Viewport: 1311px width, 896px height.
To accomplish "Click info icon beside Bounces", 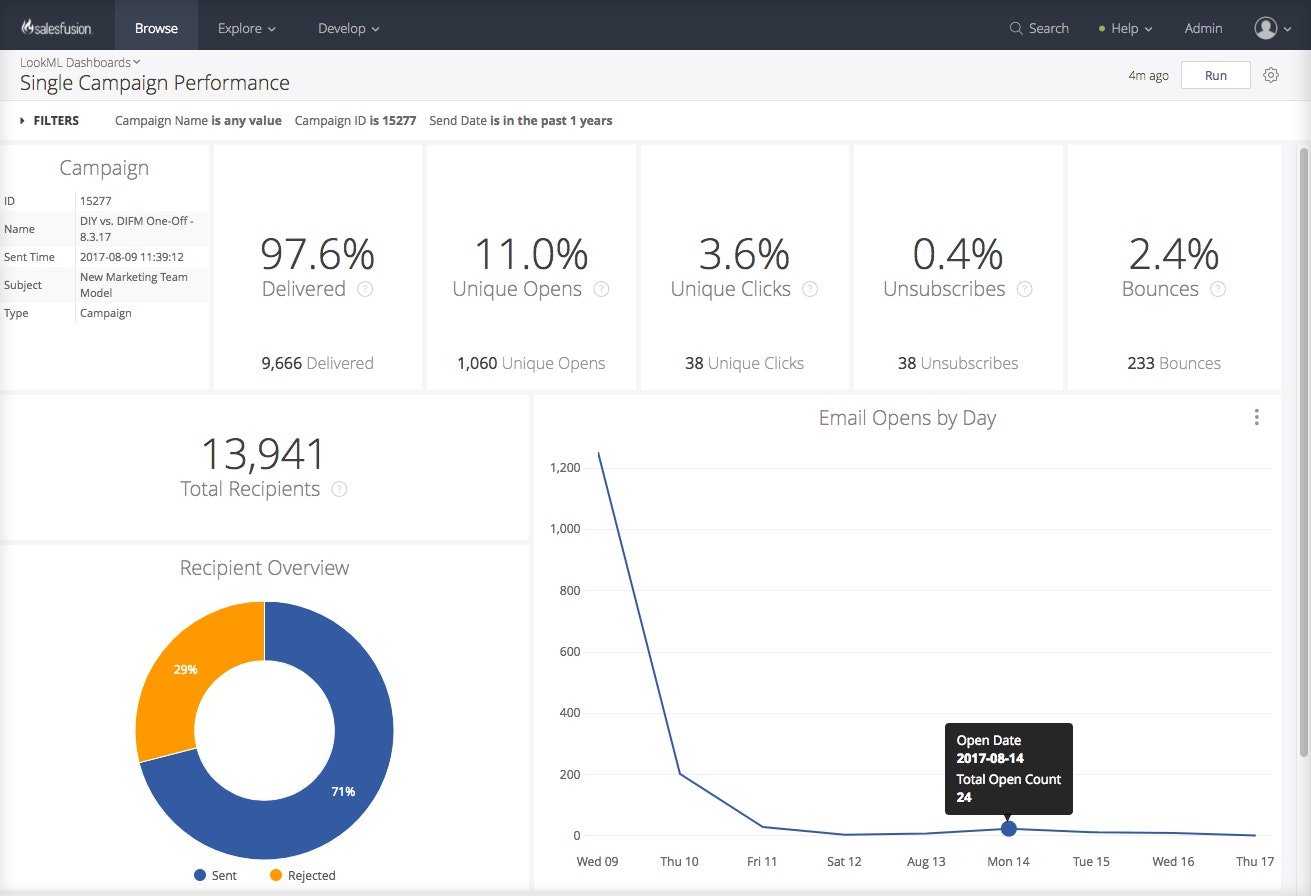I will coord(1218,289).
